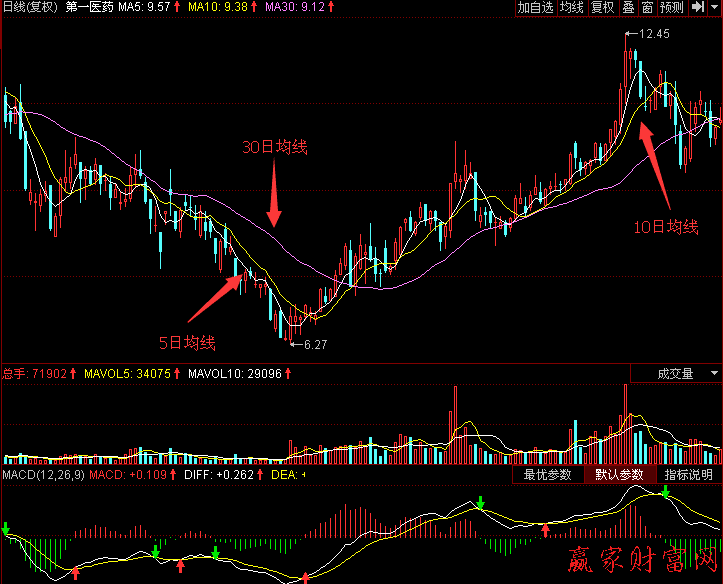Select the 最优参数 tab
Screen dimensions: 723x584
pyautogui.click(x=547, y=475)
